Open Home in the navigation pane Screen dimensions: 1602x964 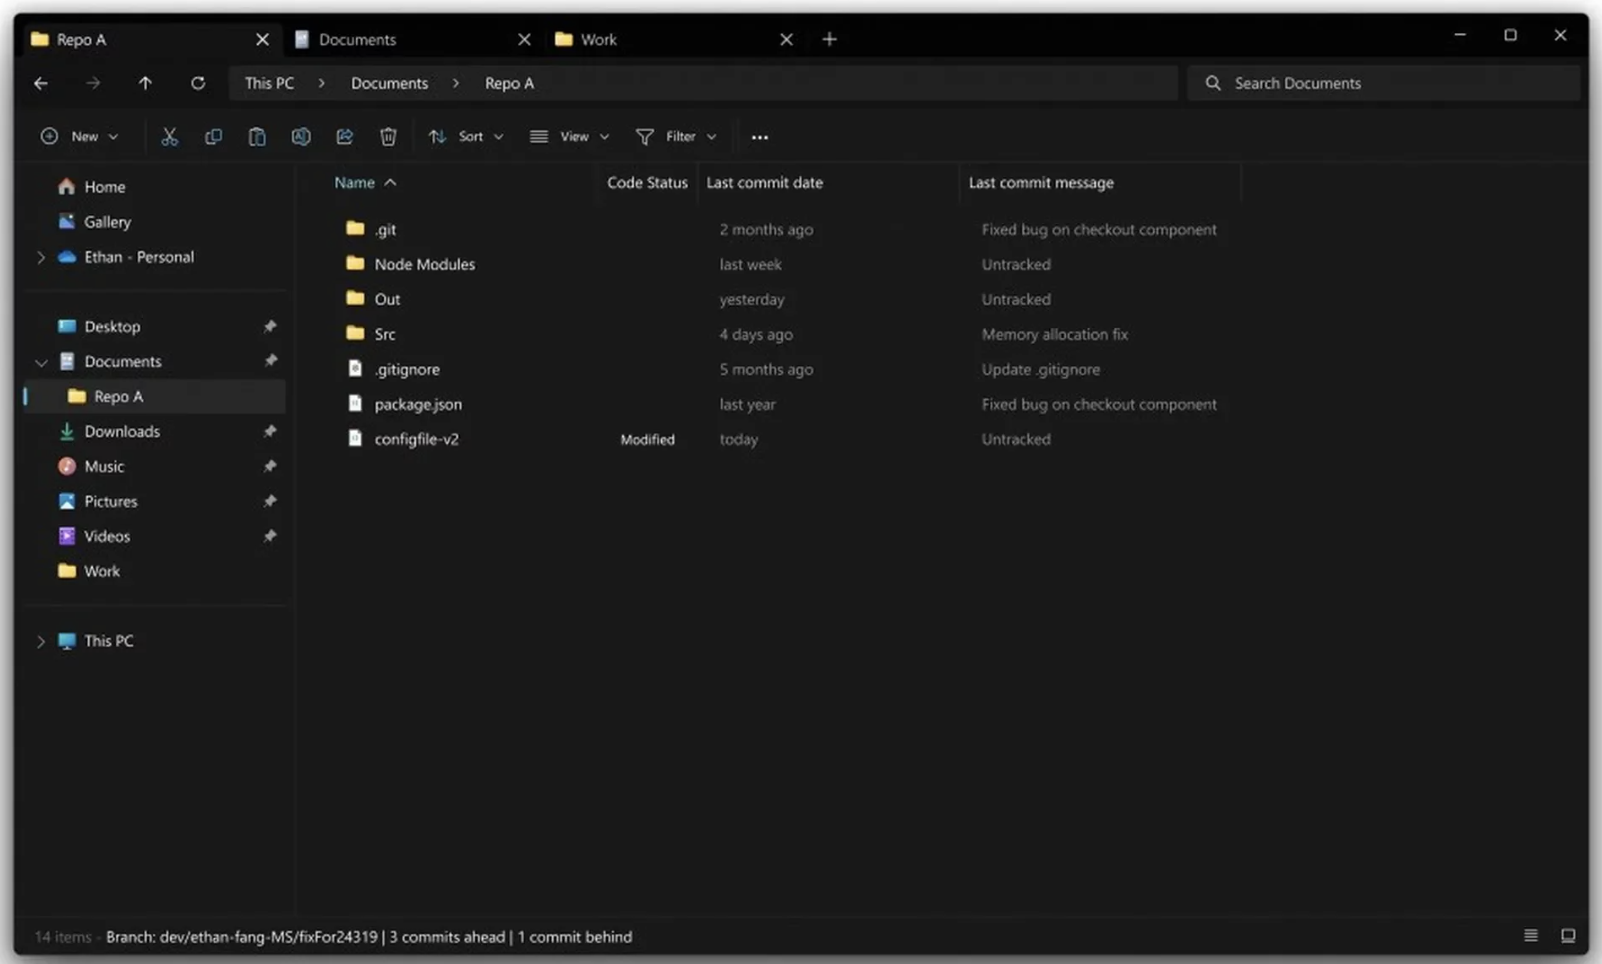coord(105,187)
